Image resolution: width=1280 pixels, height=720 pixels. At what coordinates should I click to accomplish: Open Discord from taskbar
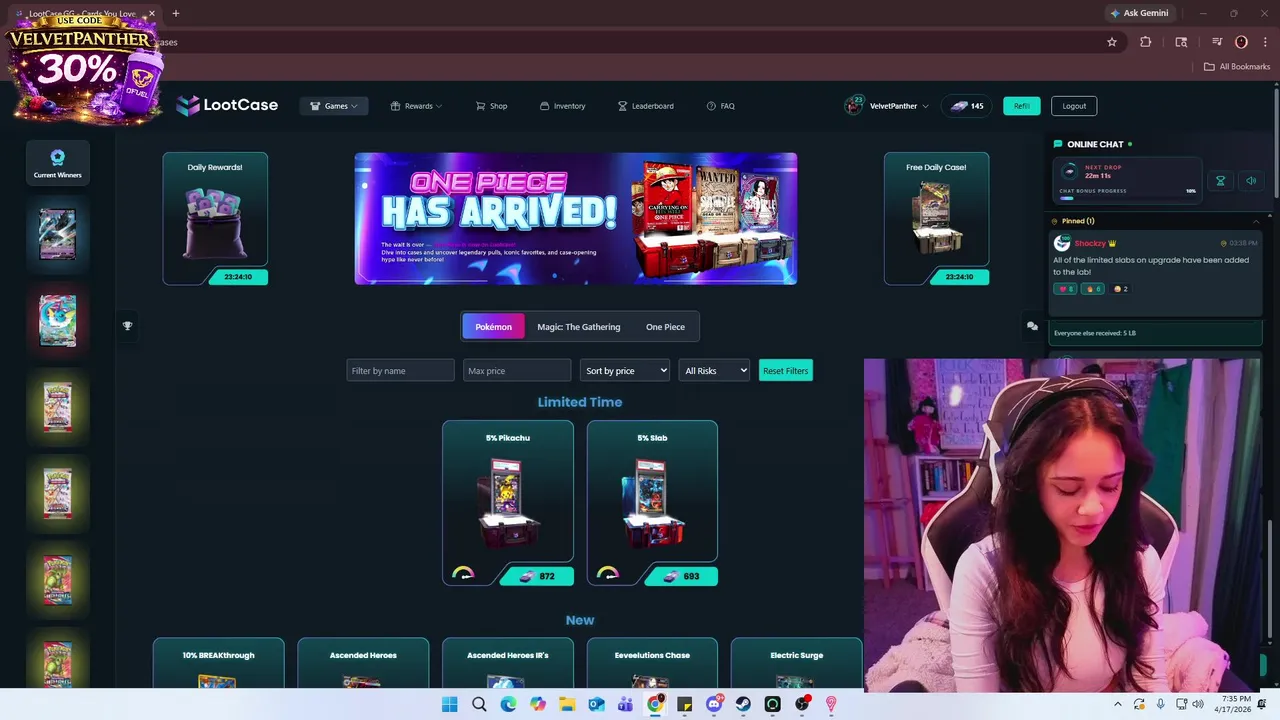(714, 704)
